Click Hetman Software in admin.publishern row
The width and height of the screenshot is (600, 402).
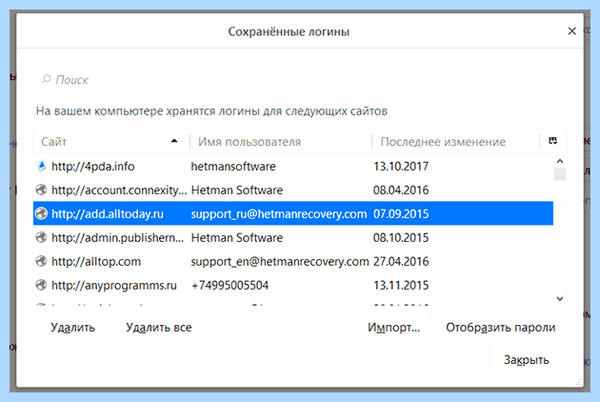tap(237, 238)
